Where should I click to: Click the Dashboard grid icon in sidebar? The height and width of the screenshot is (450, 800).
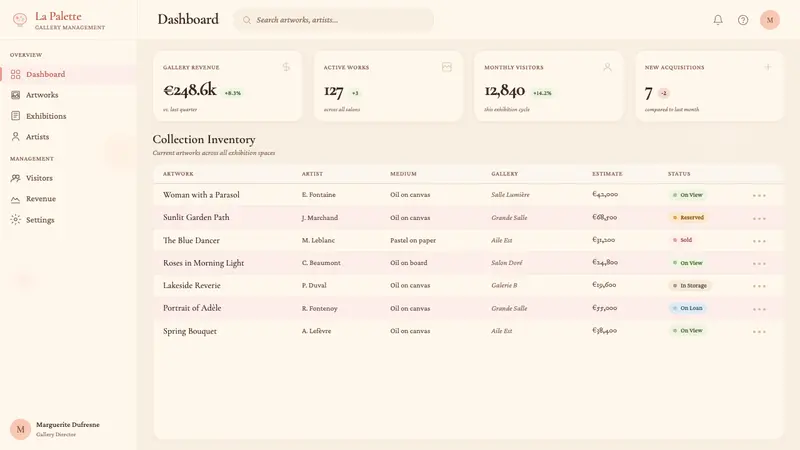(16, 74)
